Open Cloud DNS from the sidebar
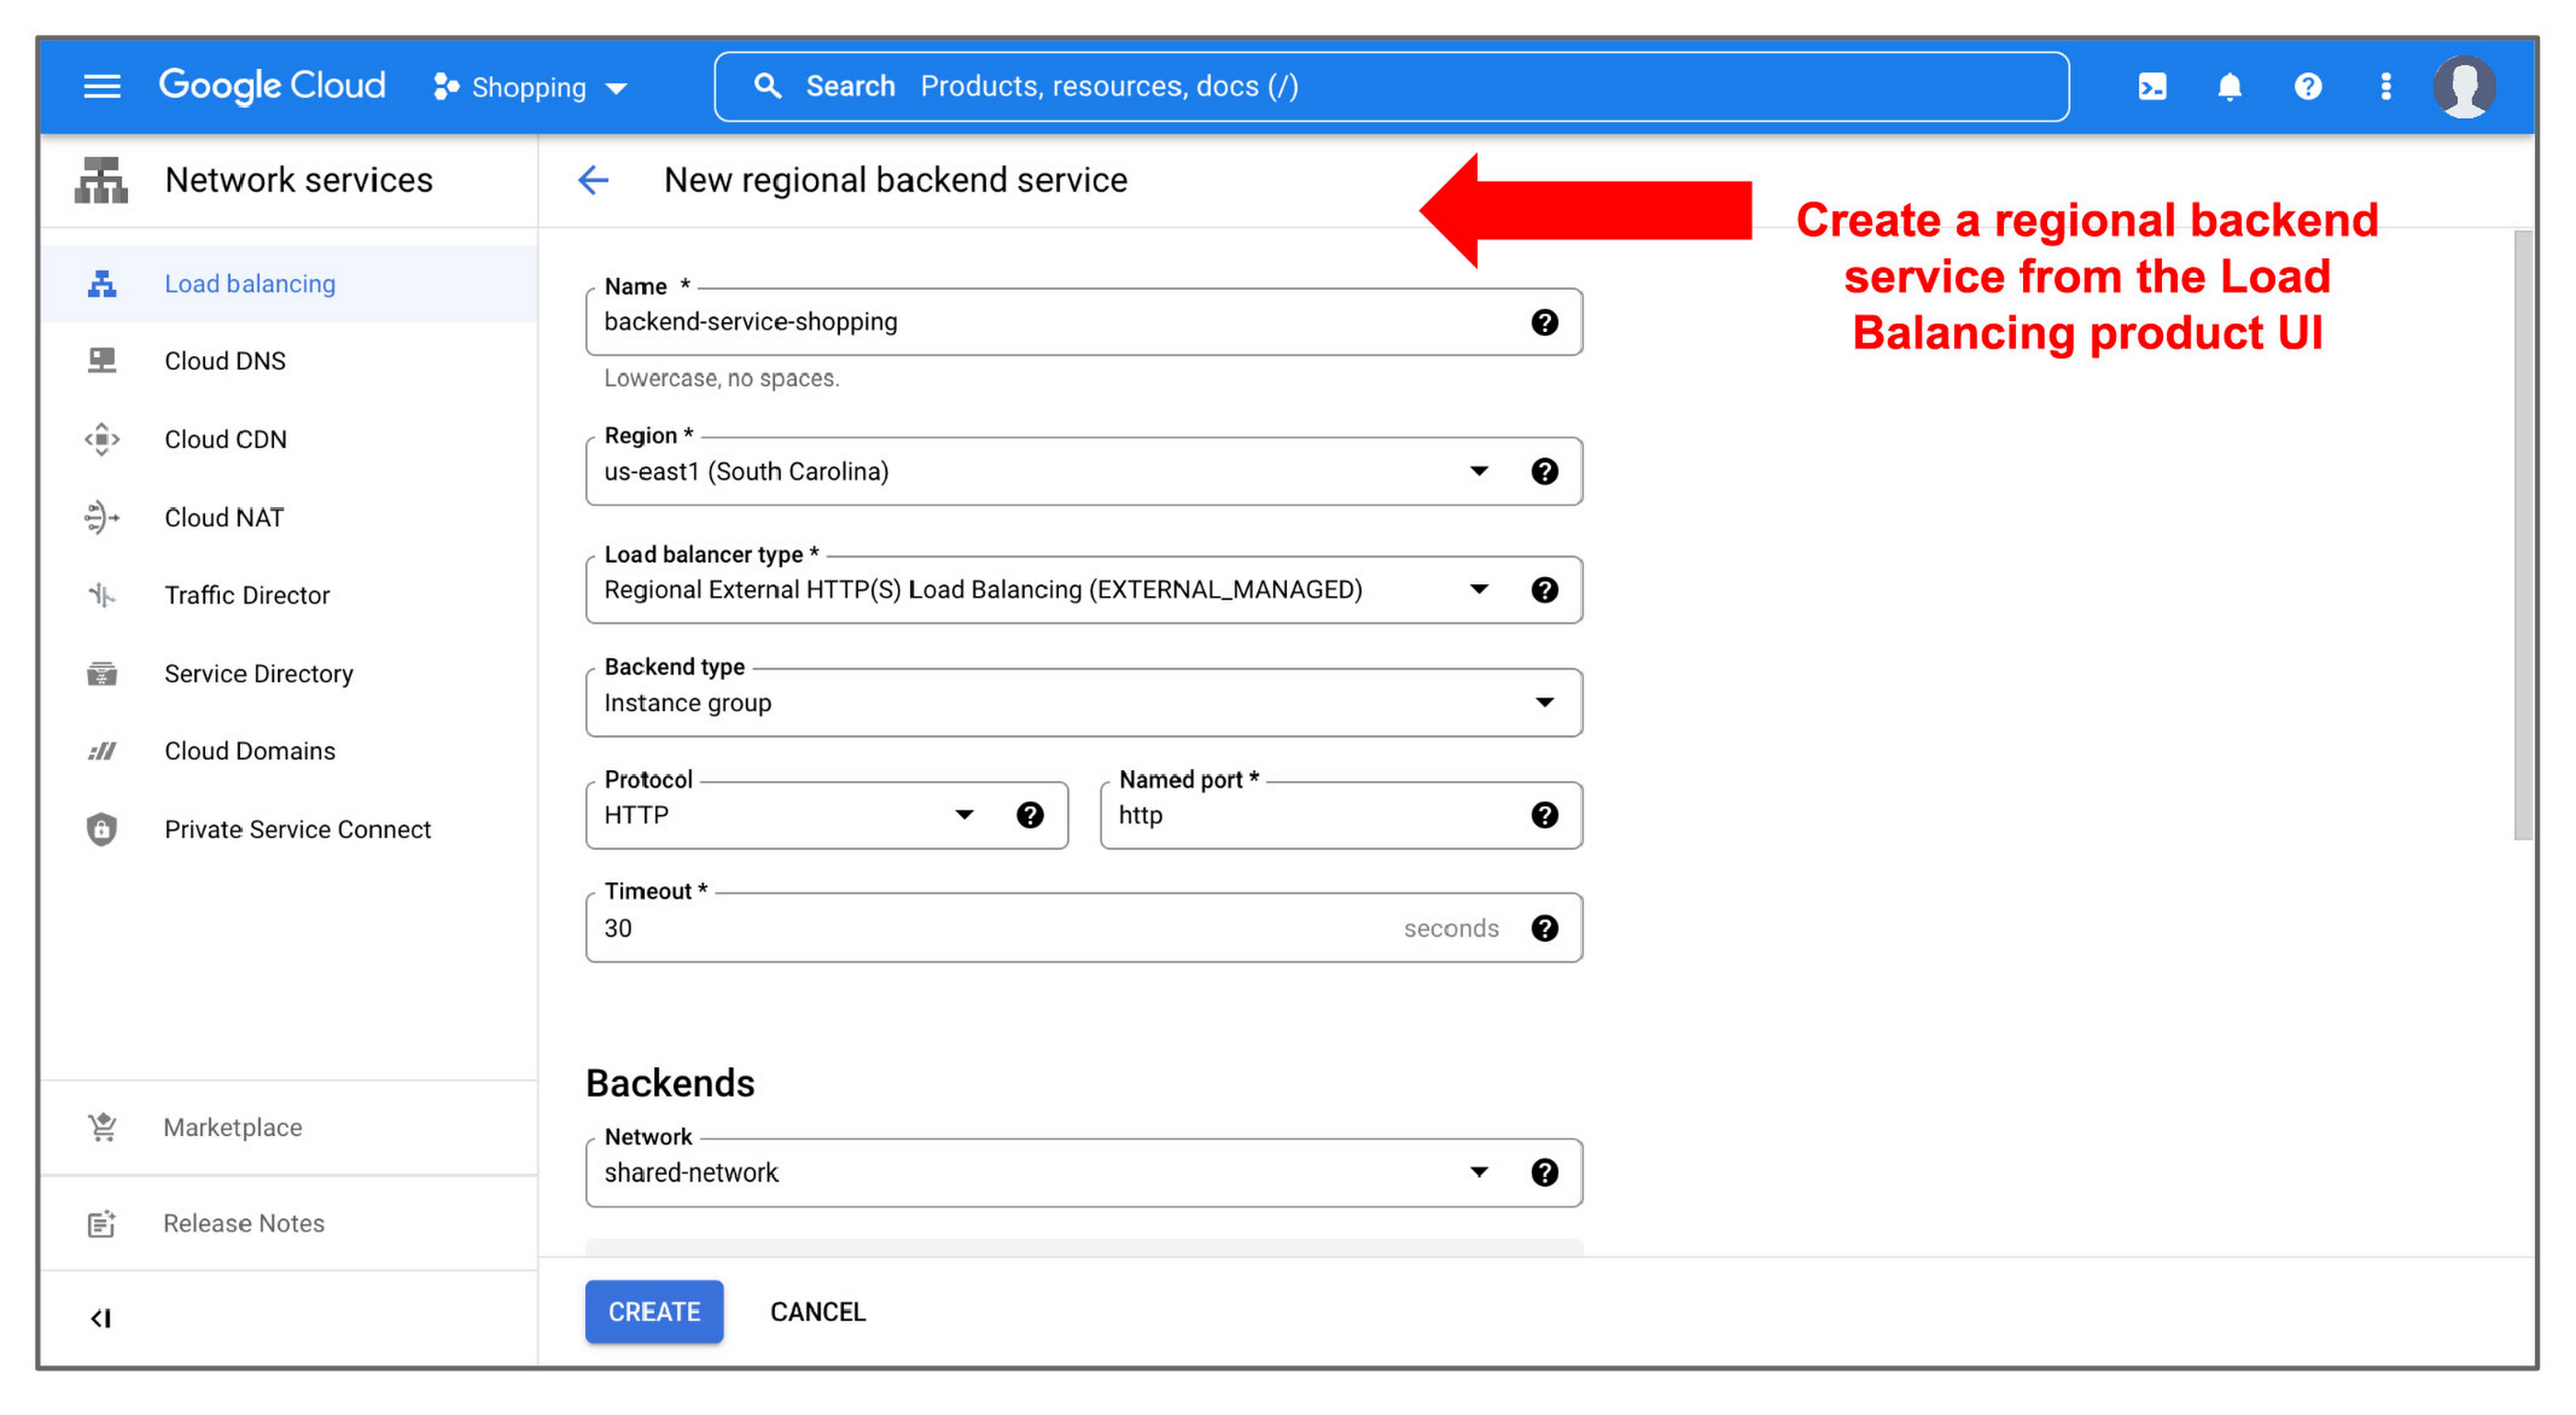2576x1415 pixels. [x=289, y=361]
